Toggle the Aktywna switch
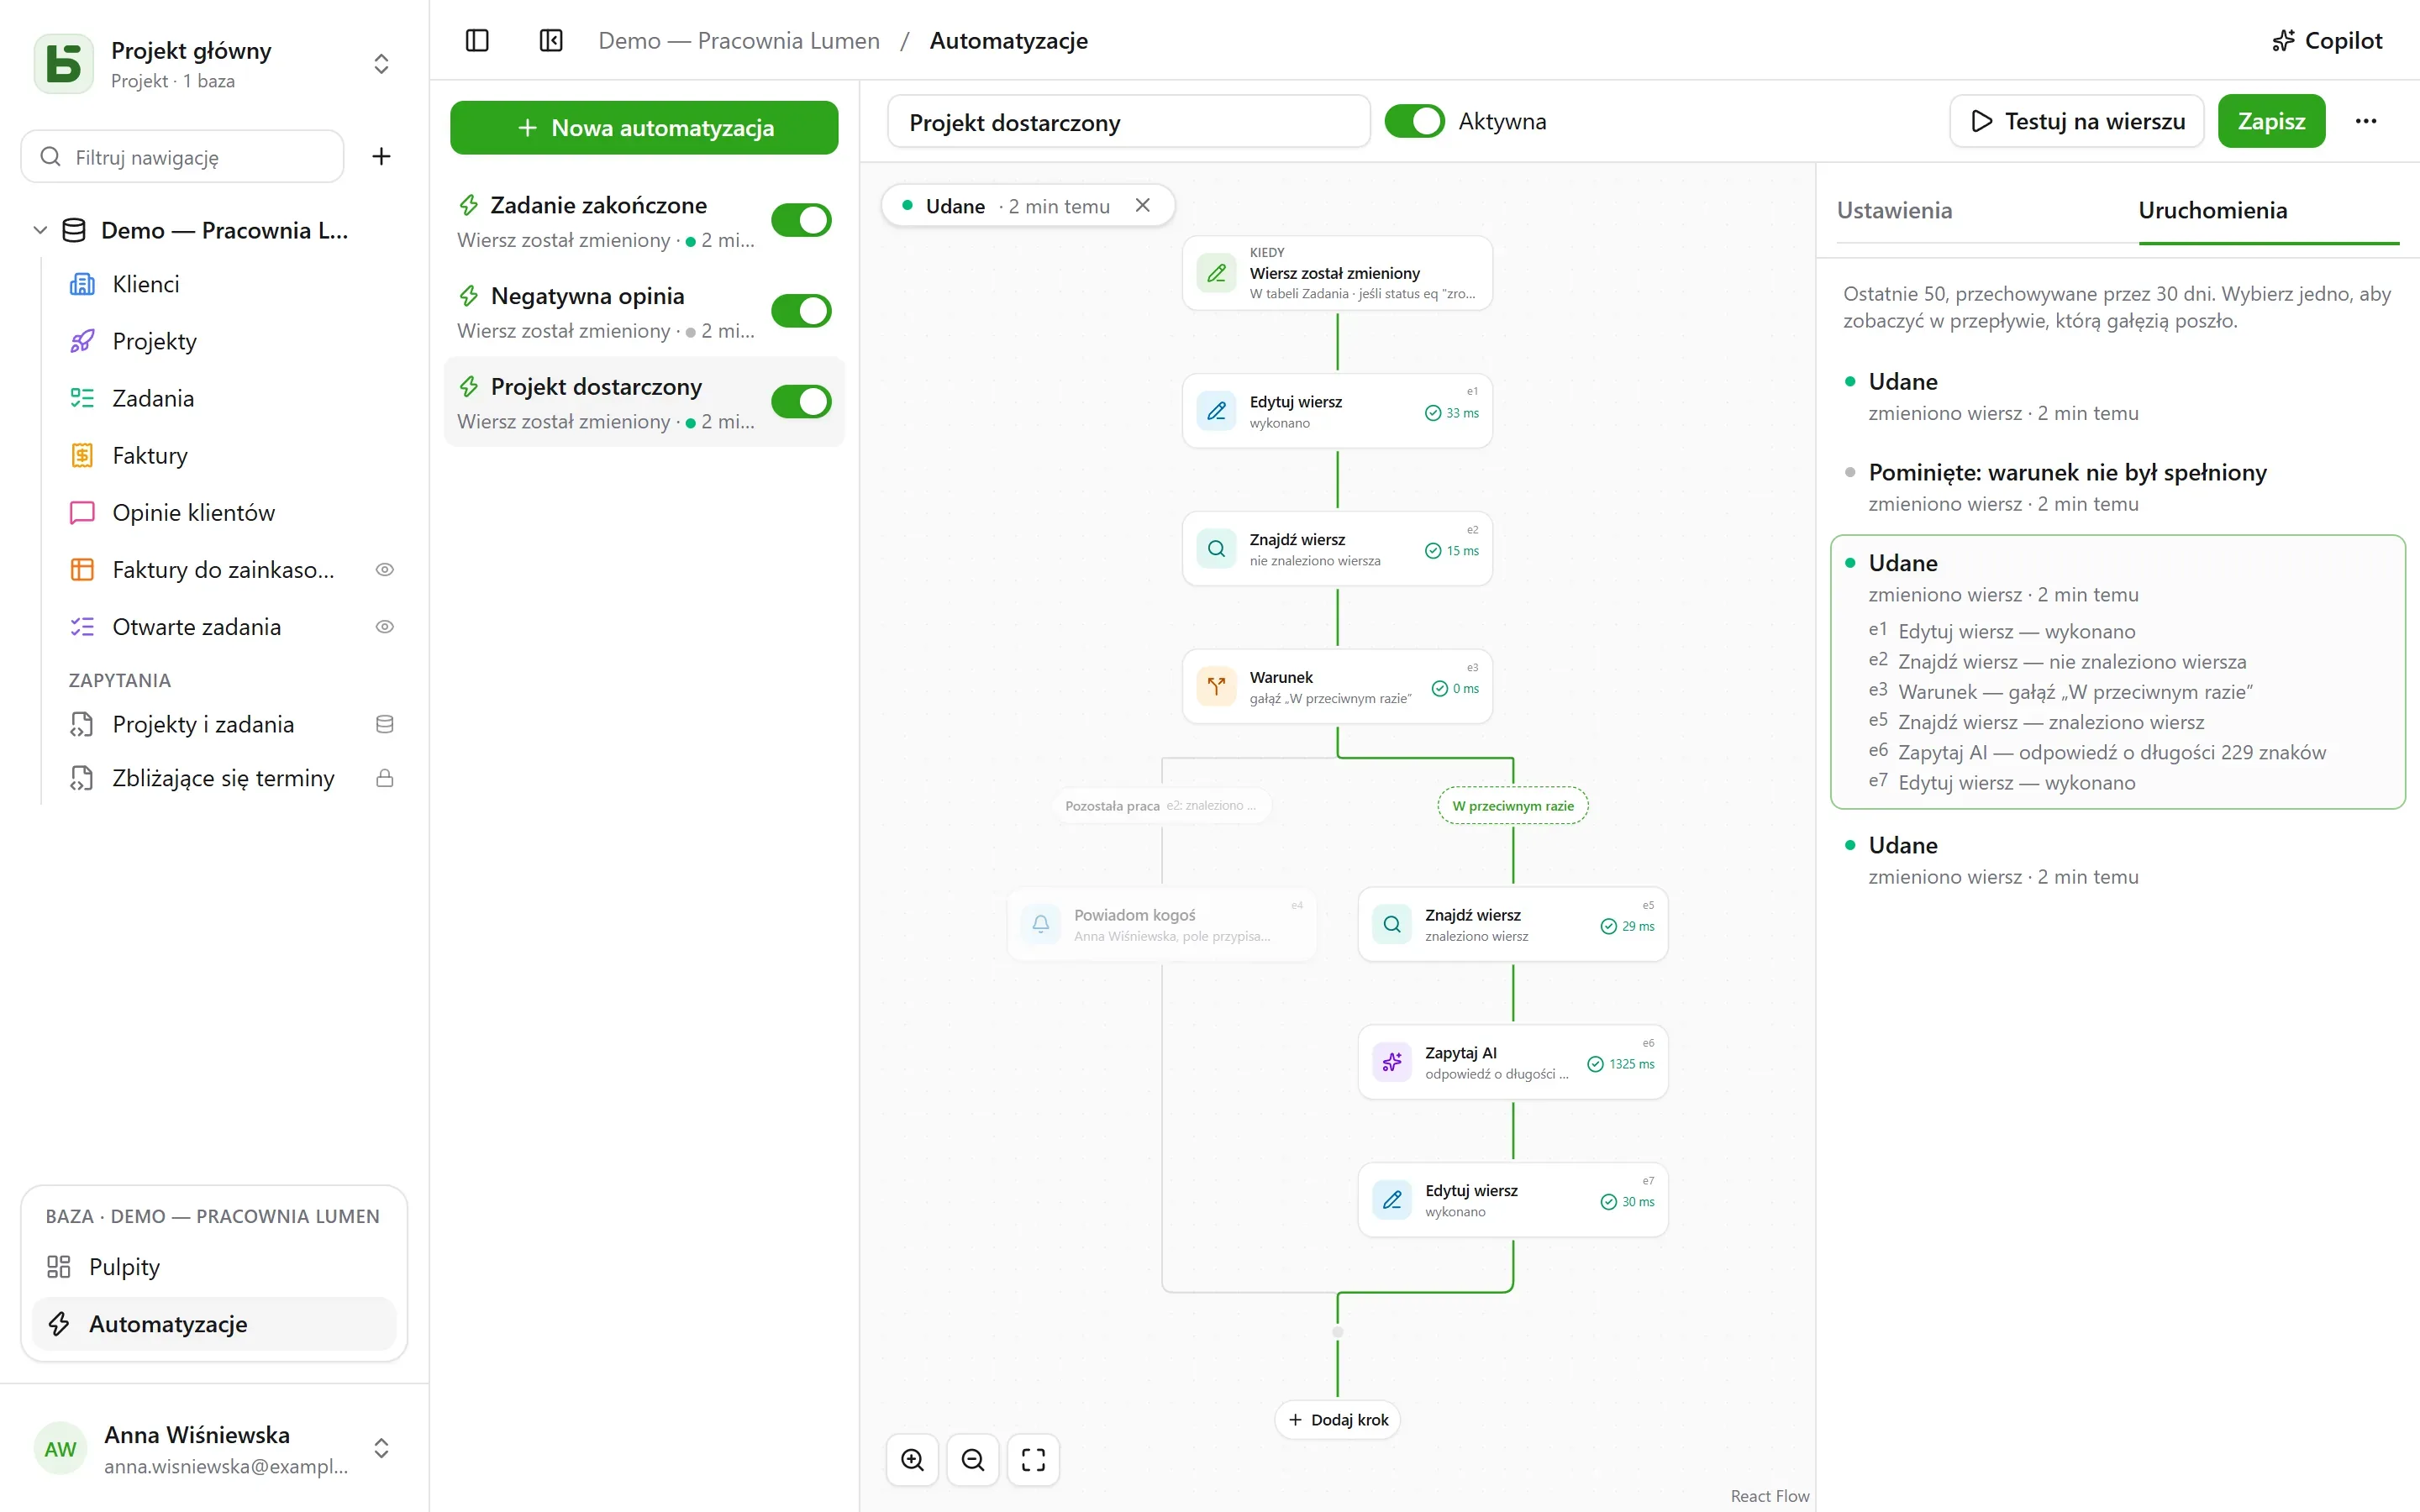Viewport: 2420px width, 1512px height. pos(1414,121)
